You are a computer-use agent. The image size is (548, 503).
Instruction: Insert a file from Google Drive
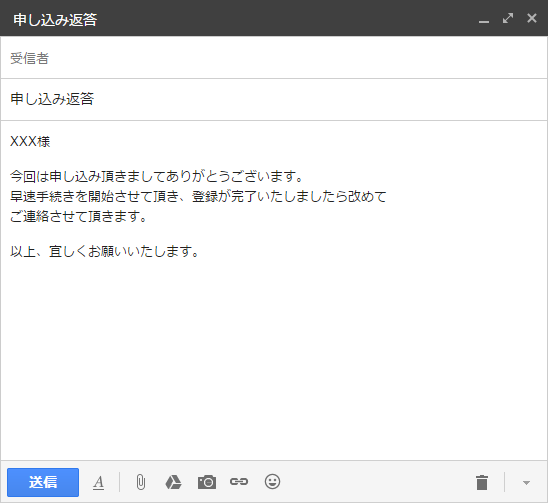pyautogui.click(x=173, y=482)
